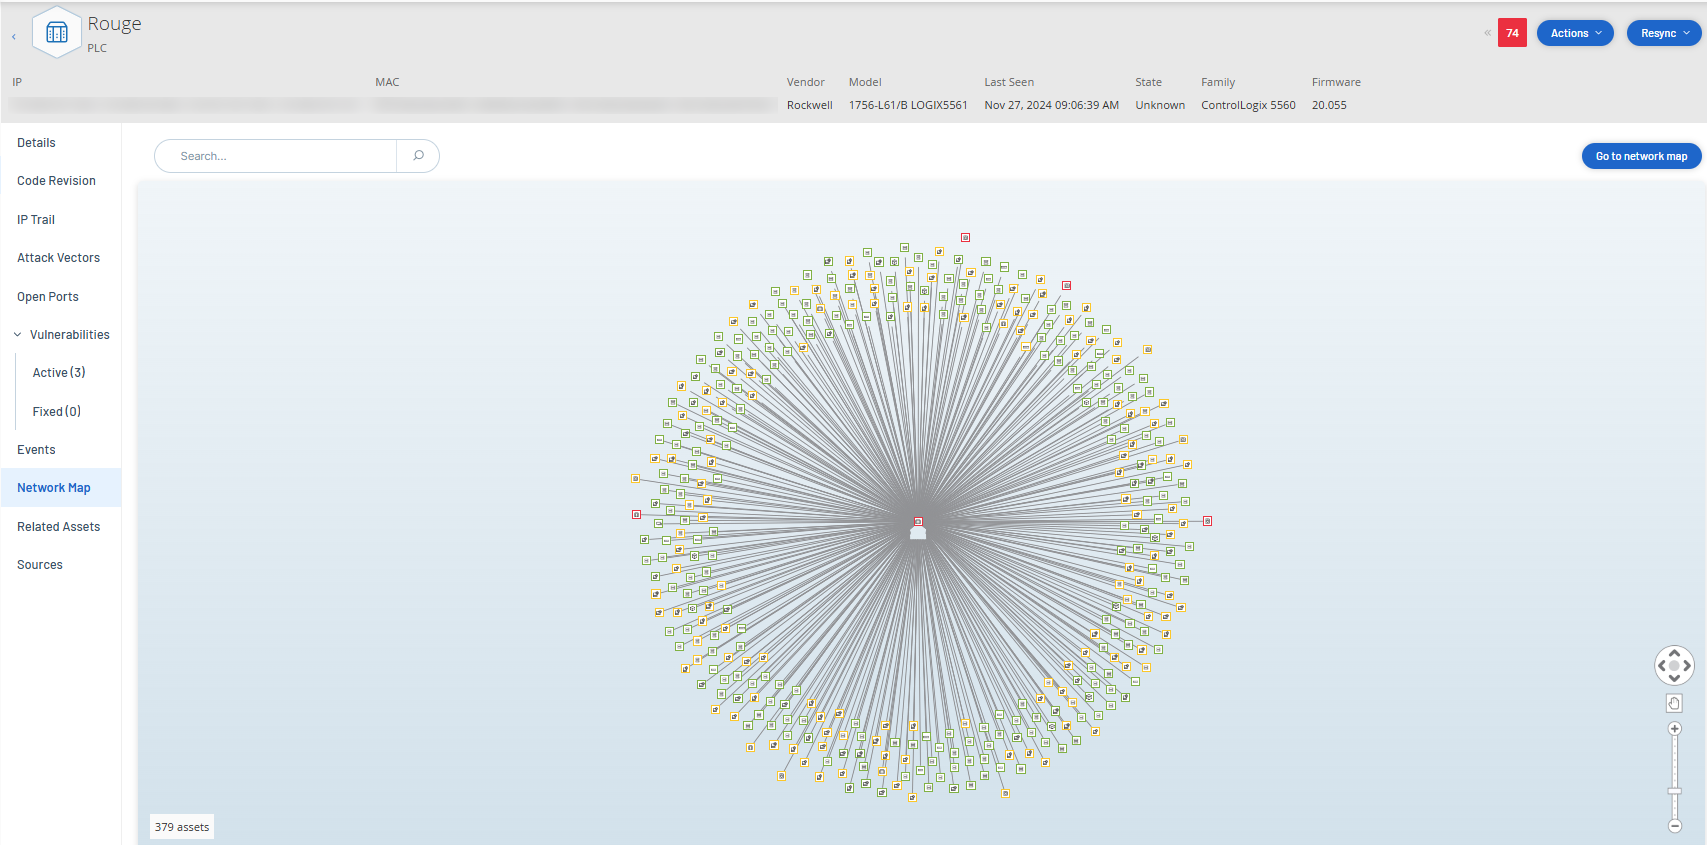Toggle the hand pan mode tool
This screenshot has height=845, width=1707.
coord(1675,703)
